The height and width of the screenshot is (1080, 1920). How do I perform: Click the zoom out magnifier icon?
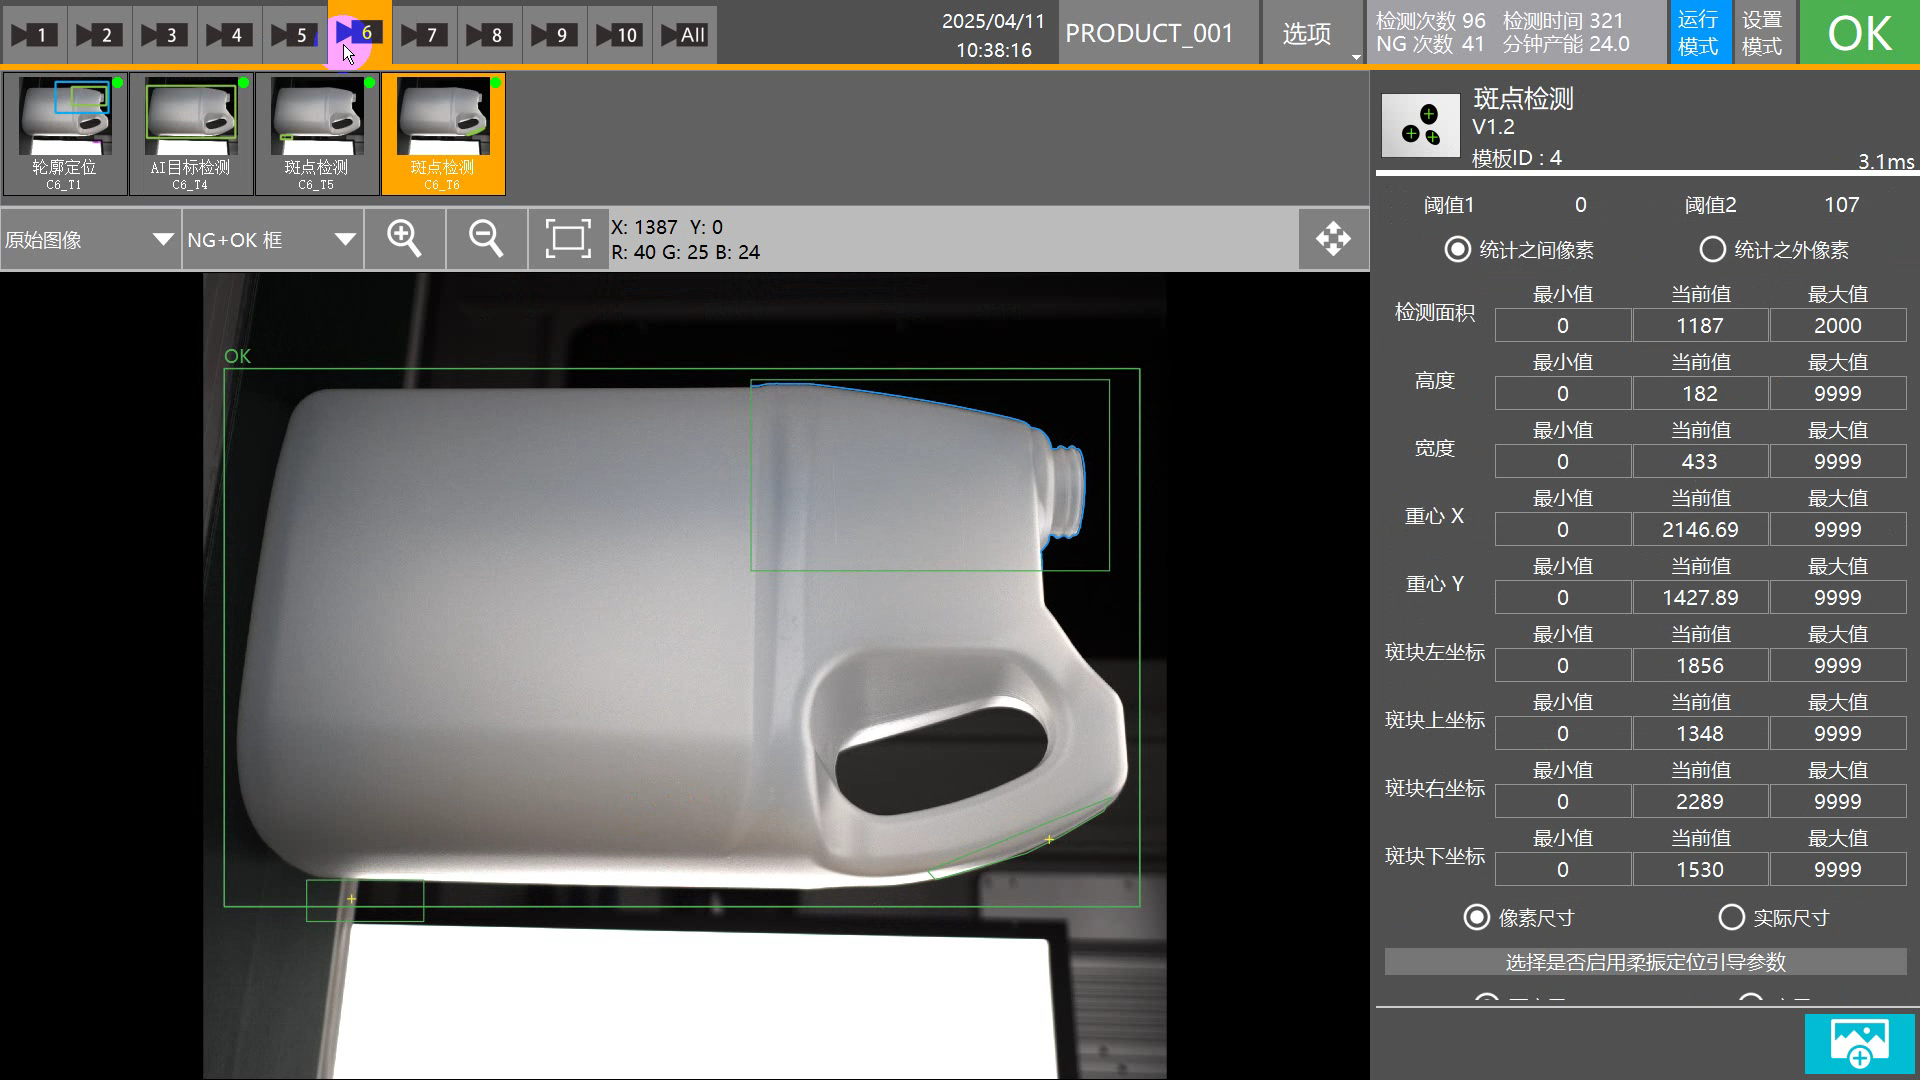pos(486,239)
